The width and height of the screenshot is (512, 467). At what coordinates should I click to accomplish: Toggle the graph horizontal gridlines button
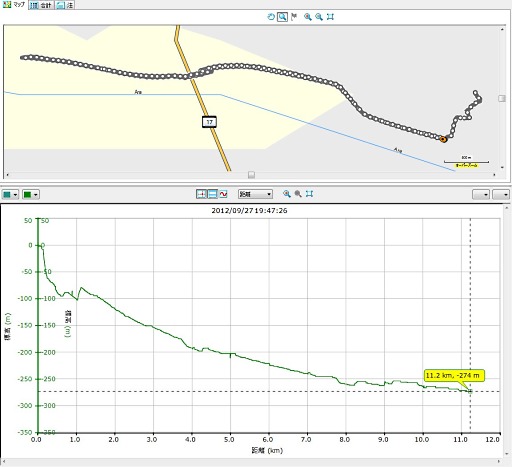coord(212,194)
